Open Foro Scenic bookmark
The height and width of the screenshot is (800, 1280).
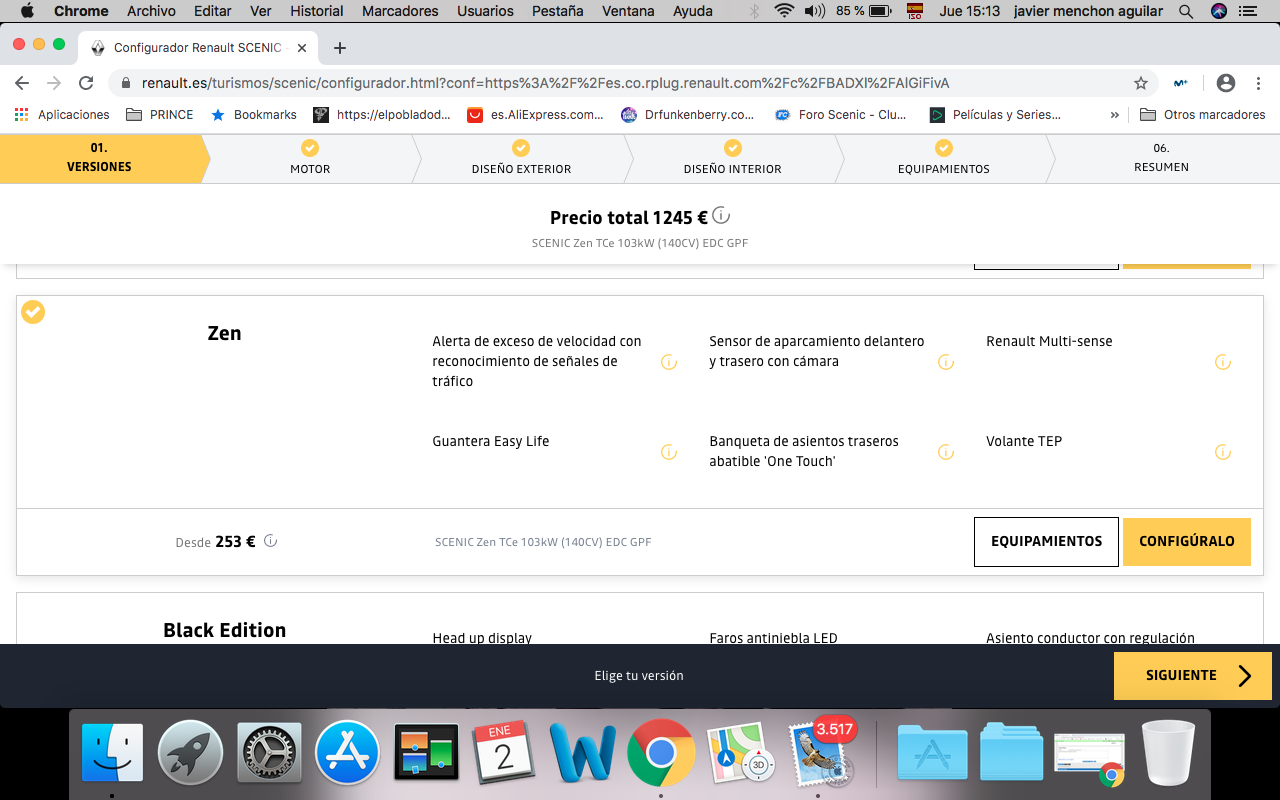[841, 115]
